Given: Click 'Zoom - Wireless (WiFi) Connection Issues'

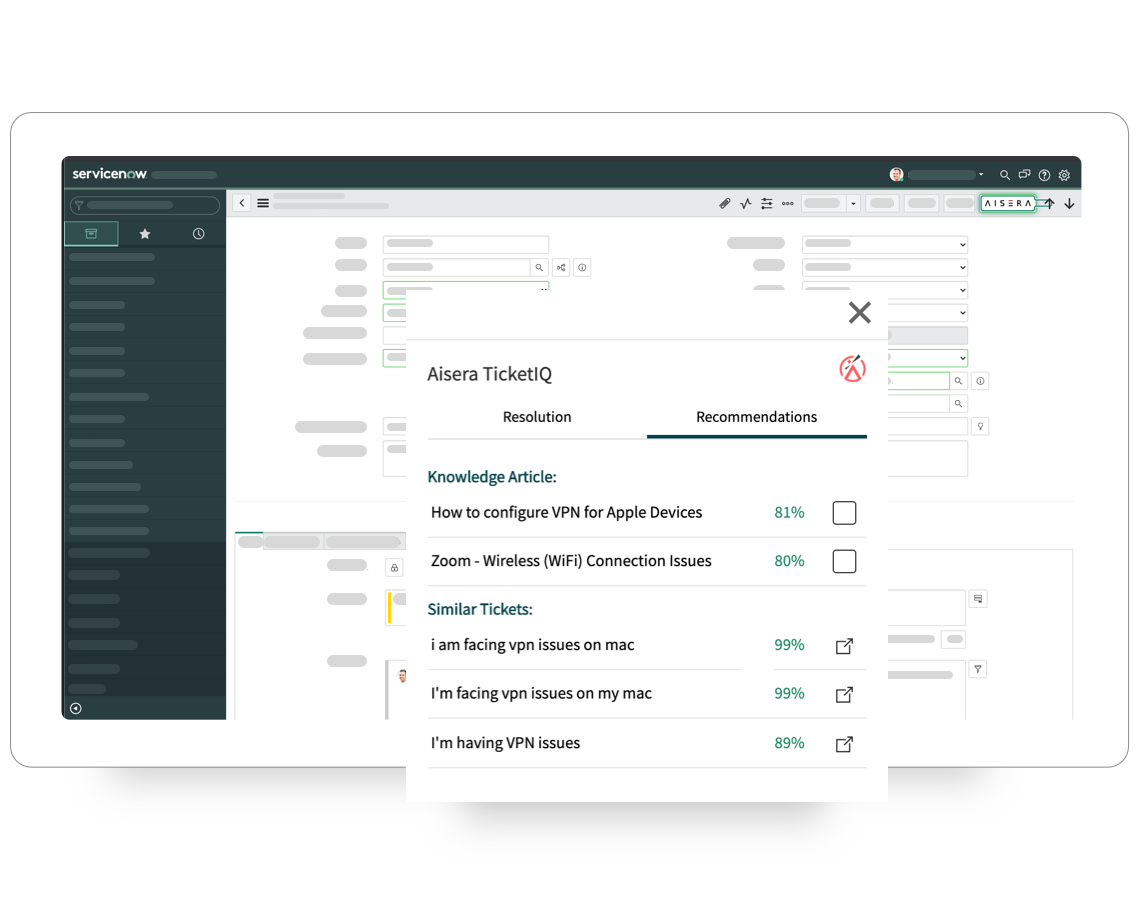Looking at the screenshot, I should coord(571,561).
